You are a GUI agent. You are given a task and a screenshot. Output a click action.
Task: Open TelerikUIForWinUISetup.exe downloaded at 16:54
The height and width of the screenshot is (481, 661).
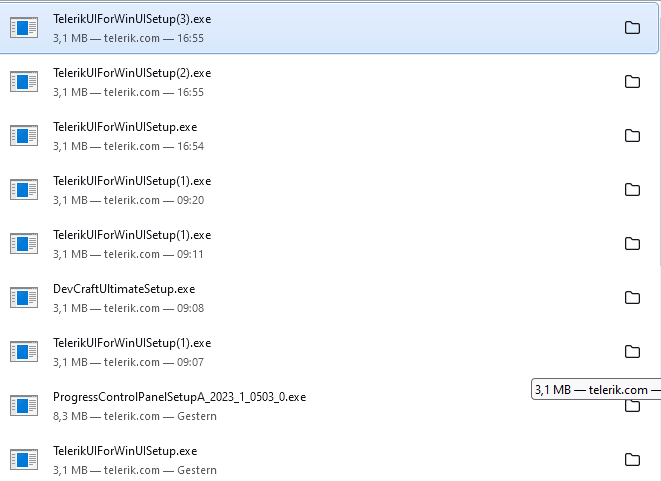(x=125, y=127)
